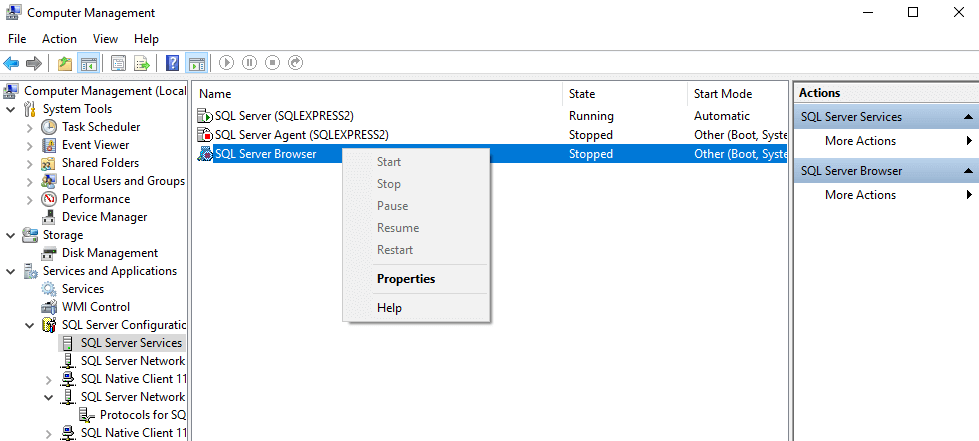Screen dimensions: 979x441
Task: Click the Running state of SQL Server
Action: coord(591,116)
